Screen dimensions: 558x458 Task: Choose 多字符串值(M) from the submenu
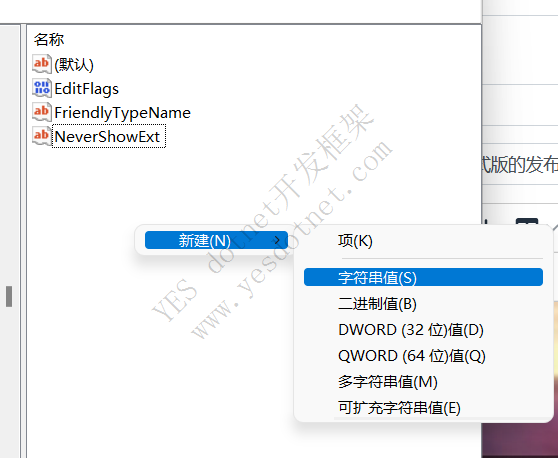(388, 382)
